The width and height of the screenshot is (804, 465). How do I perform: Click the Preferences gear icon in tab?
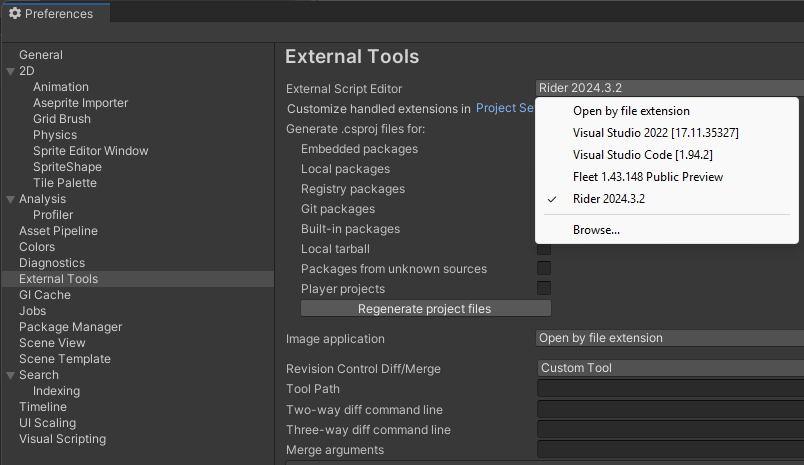[15, 13]
